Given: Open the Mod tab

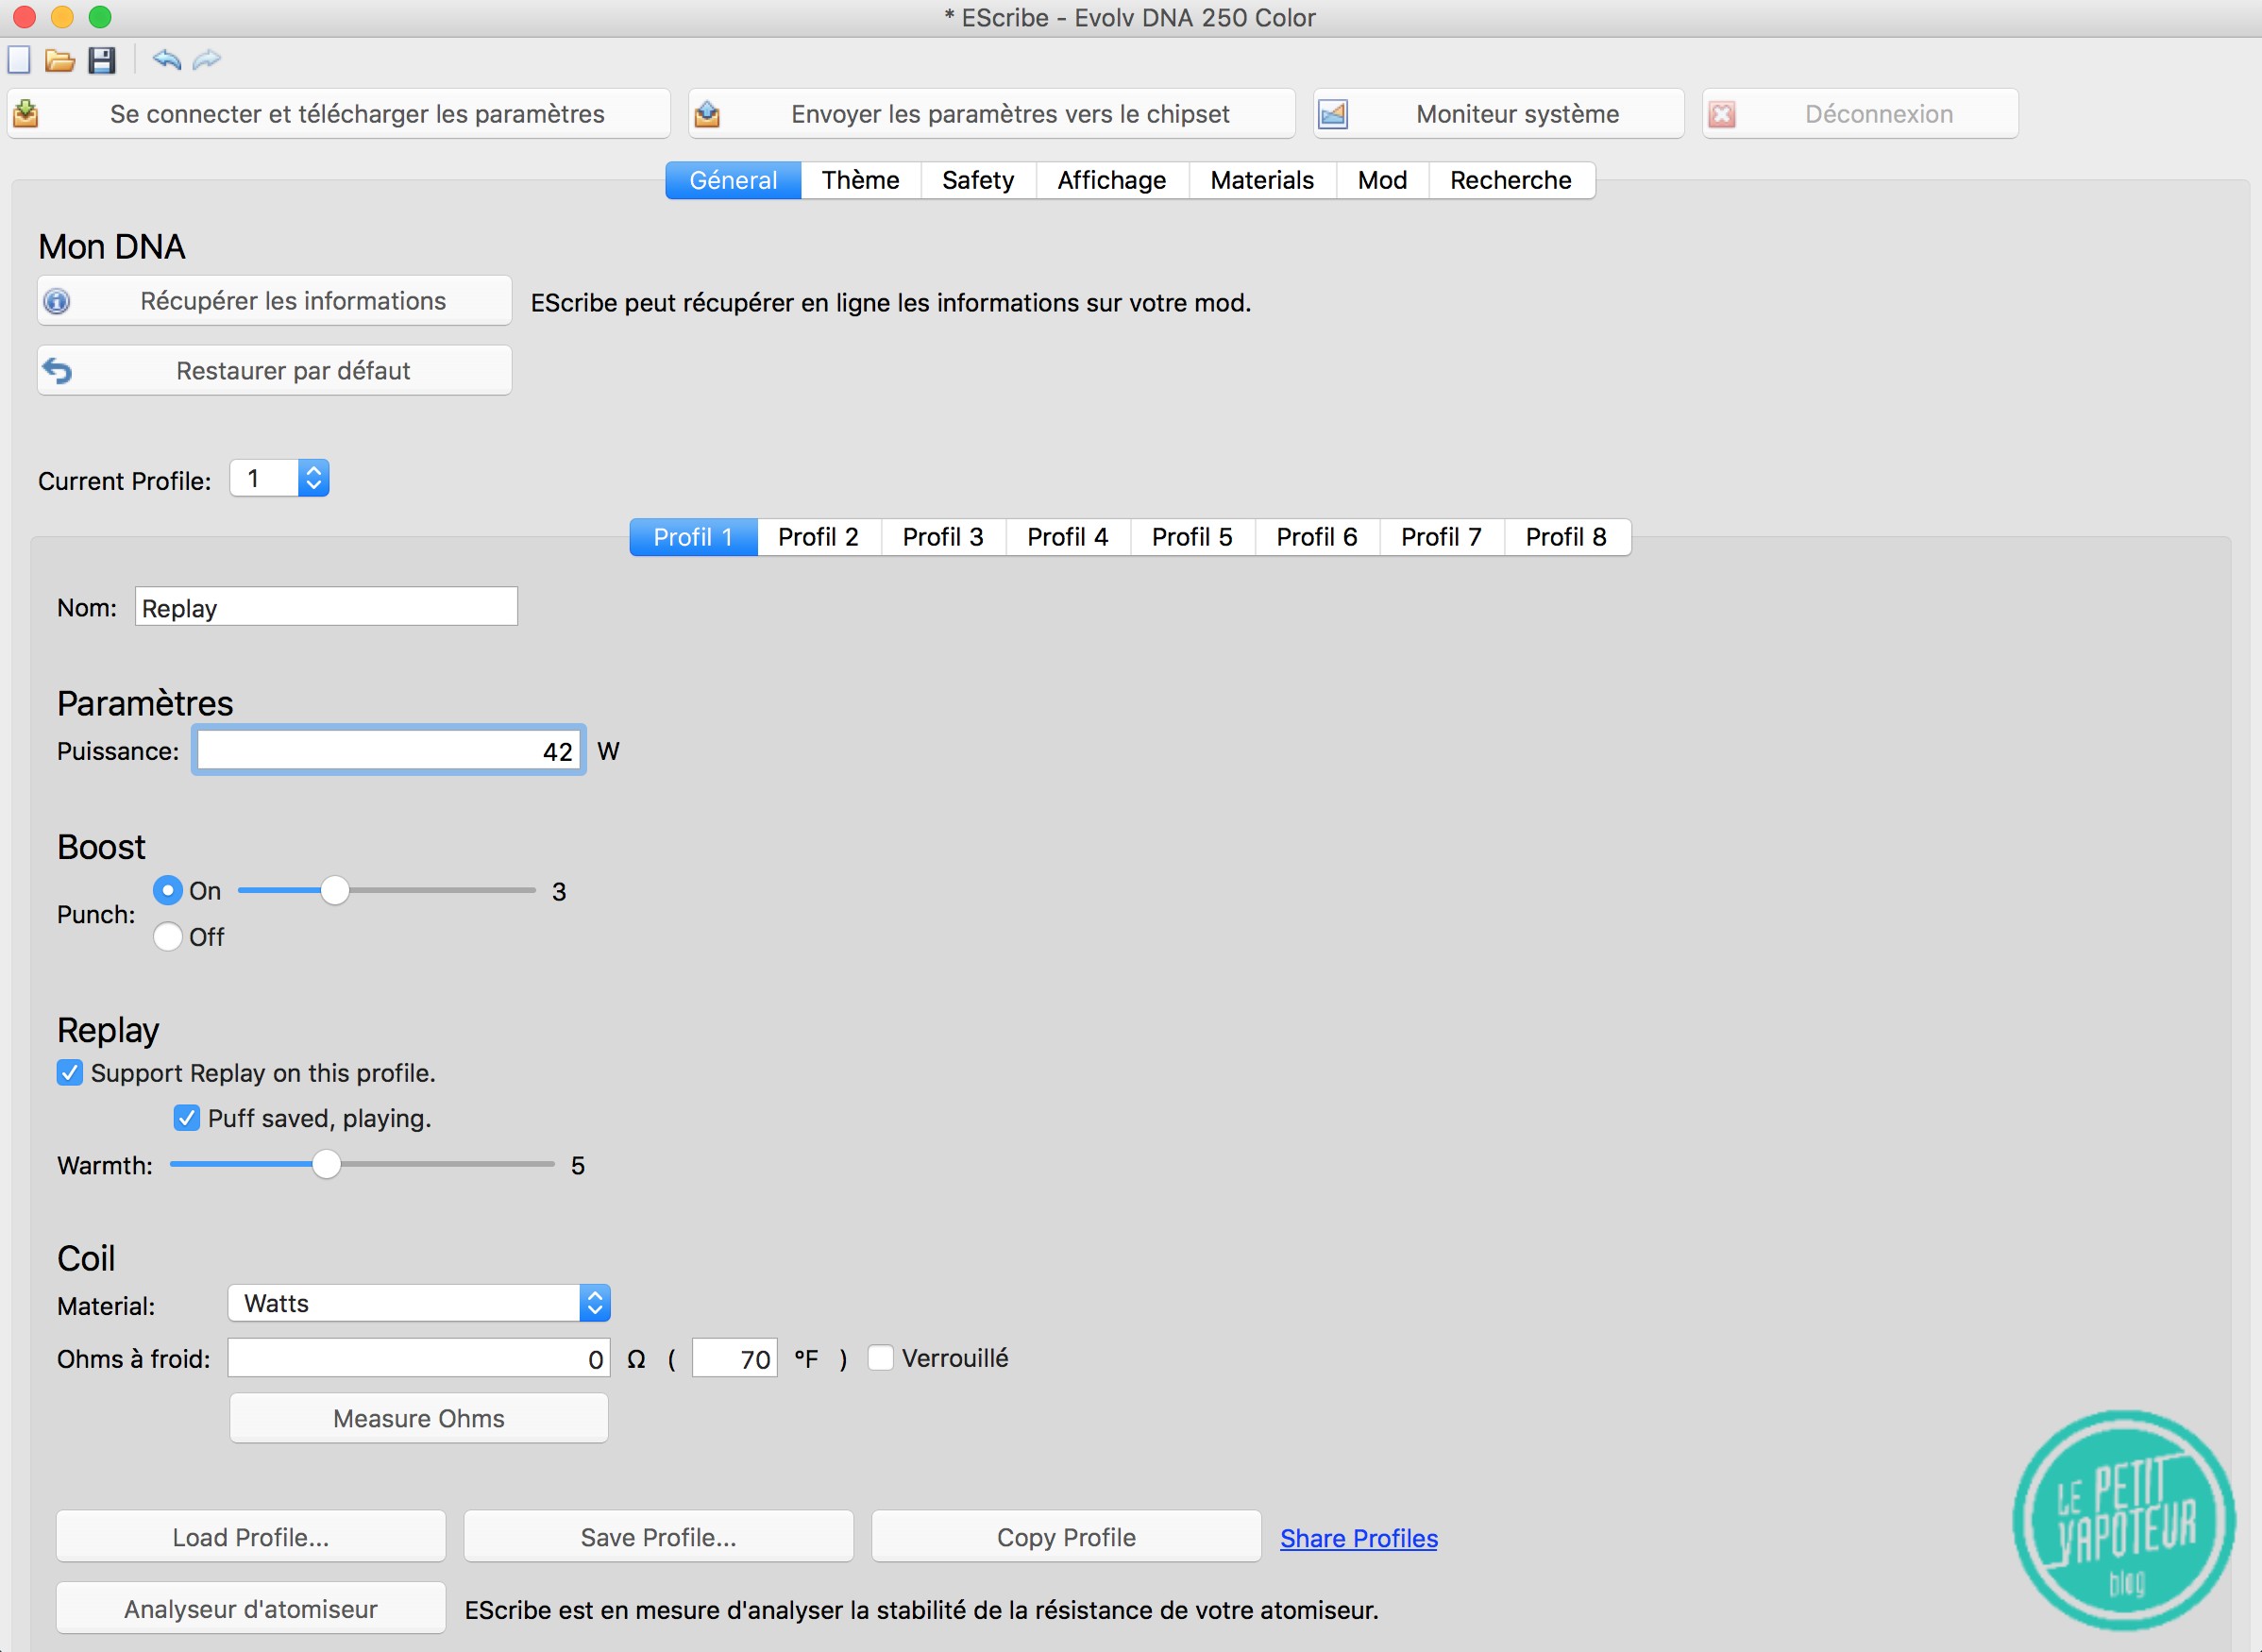Looking at the screenshot, I should [1383, 180].
